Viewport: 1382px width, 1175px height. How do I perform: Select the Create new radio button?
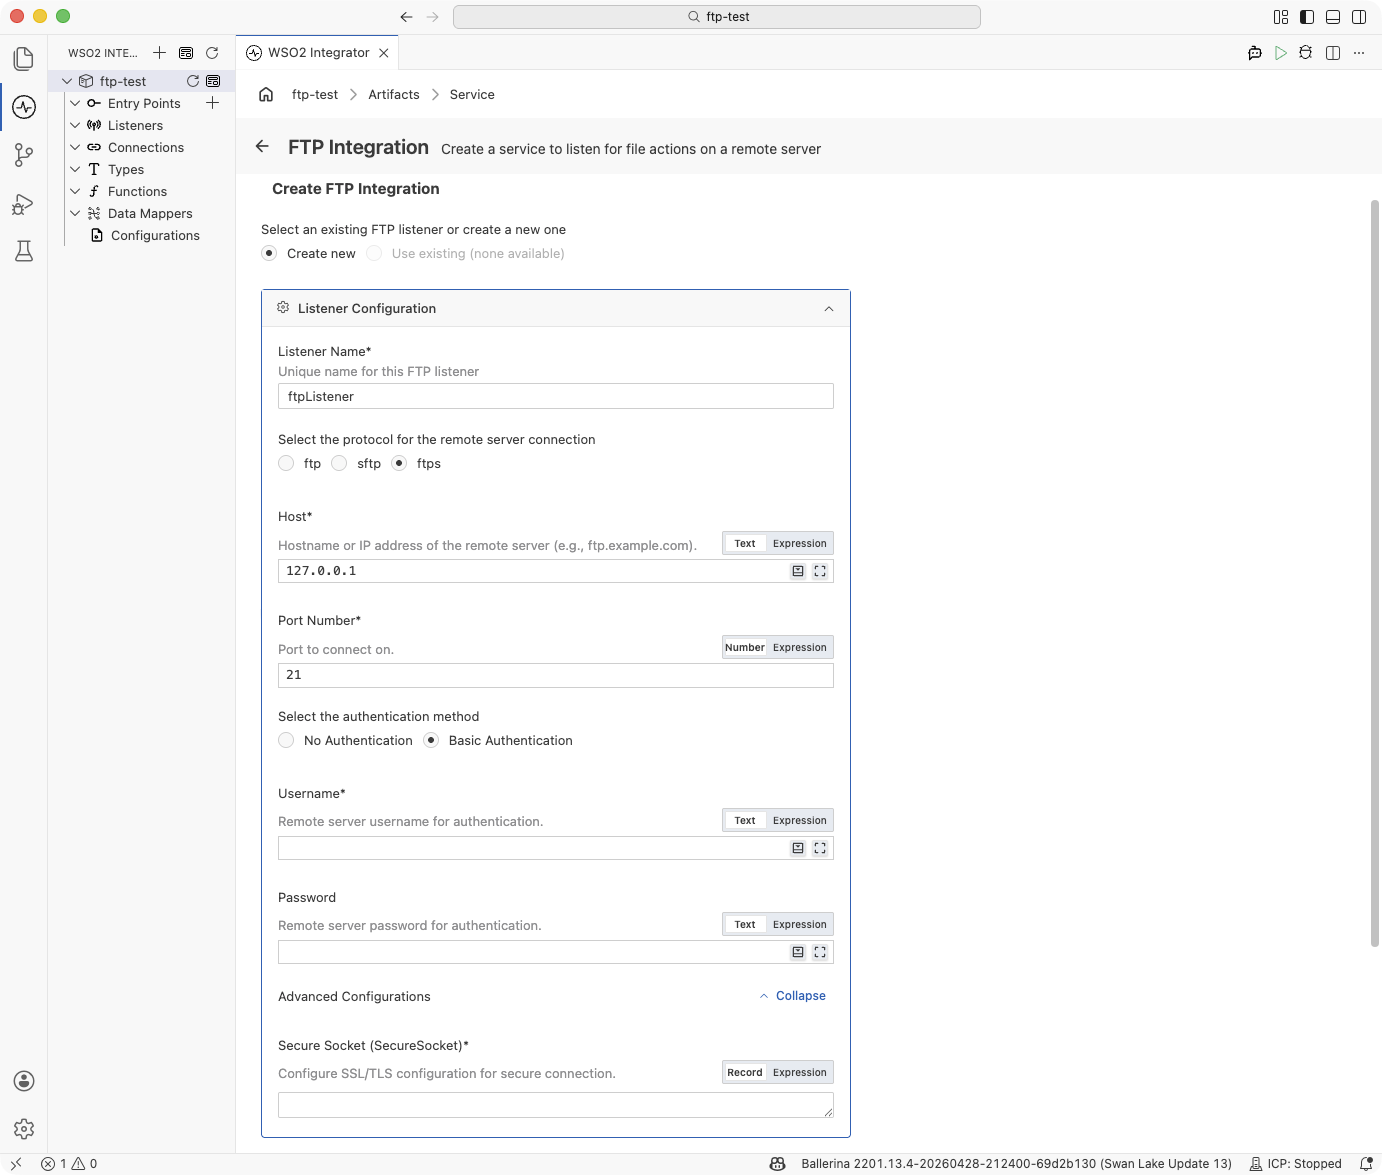point(269,253)
